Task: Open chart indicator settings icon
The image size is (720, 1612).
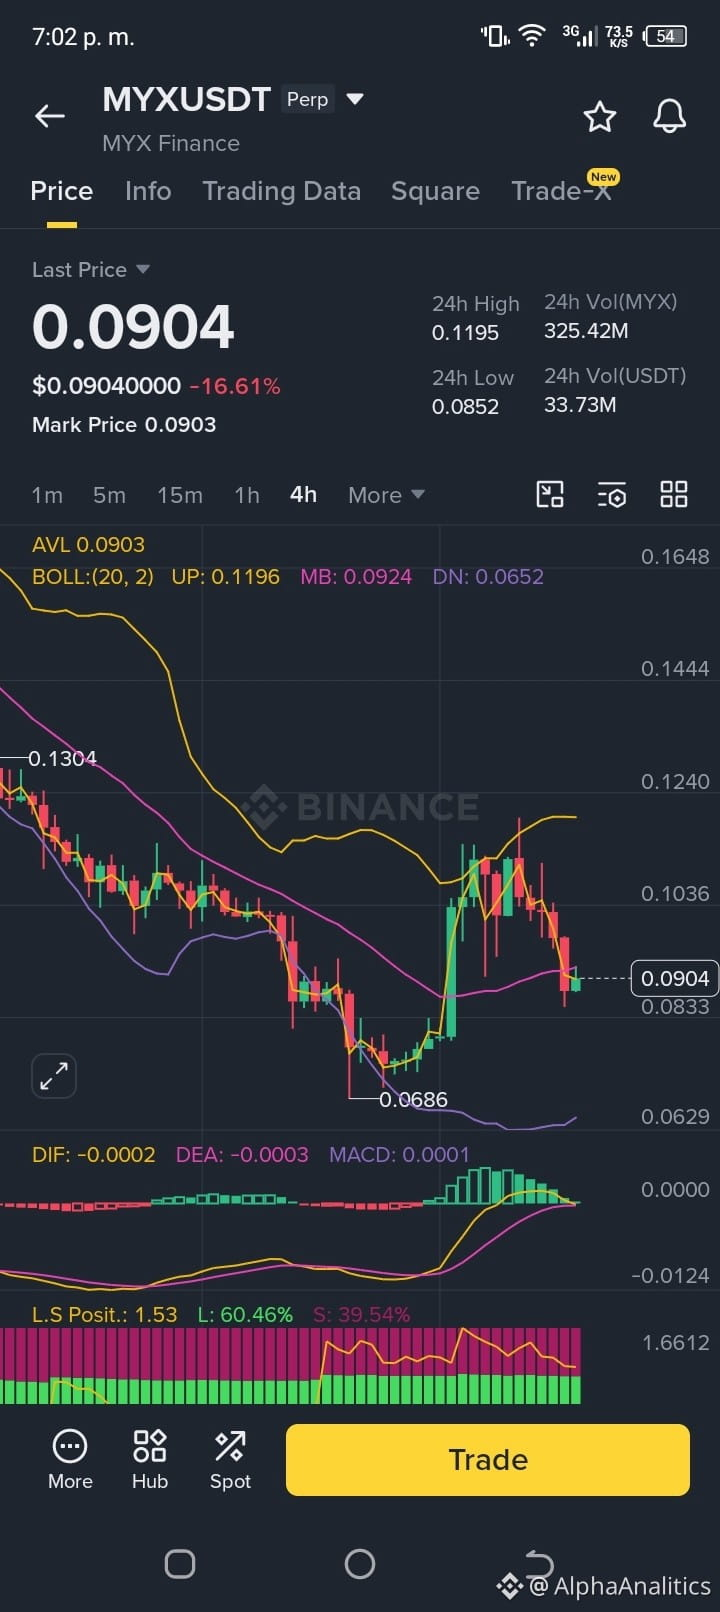Action: (x=612, y=494)
